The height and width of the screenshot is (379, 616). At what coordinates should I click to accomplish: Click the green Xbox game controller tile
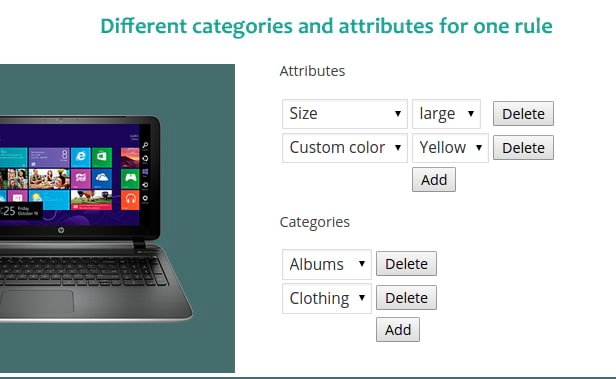(x=130, y=179)
